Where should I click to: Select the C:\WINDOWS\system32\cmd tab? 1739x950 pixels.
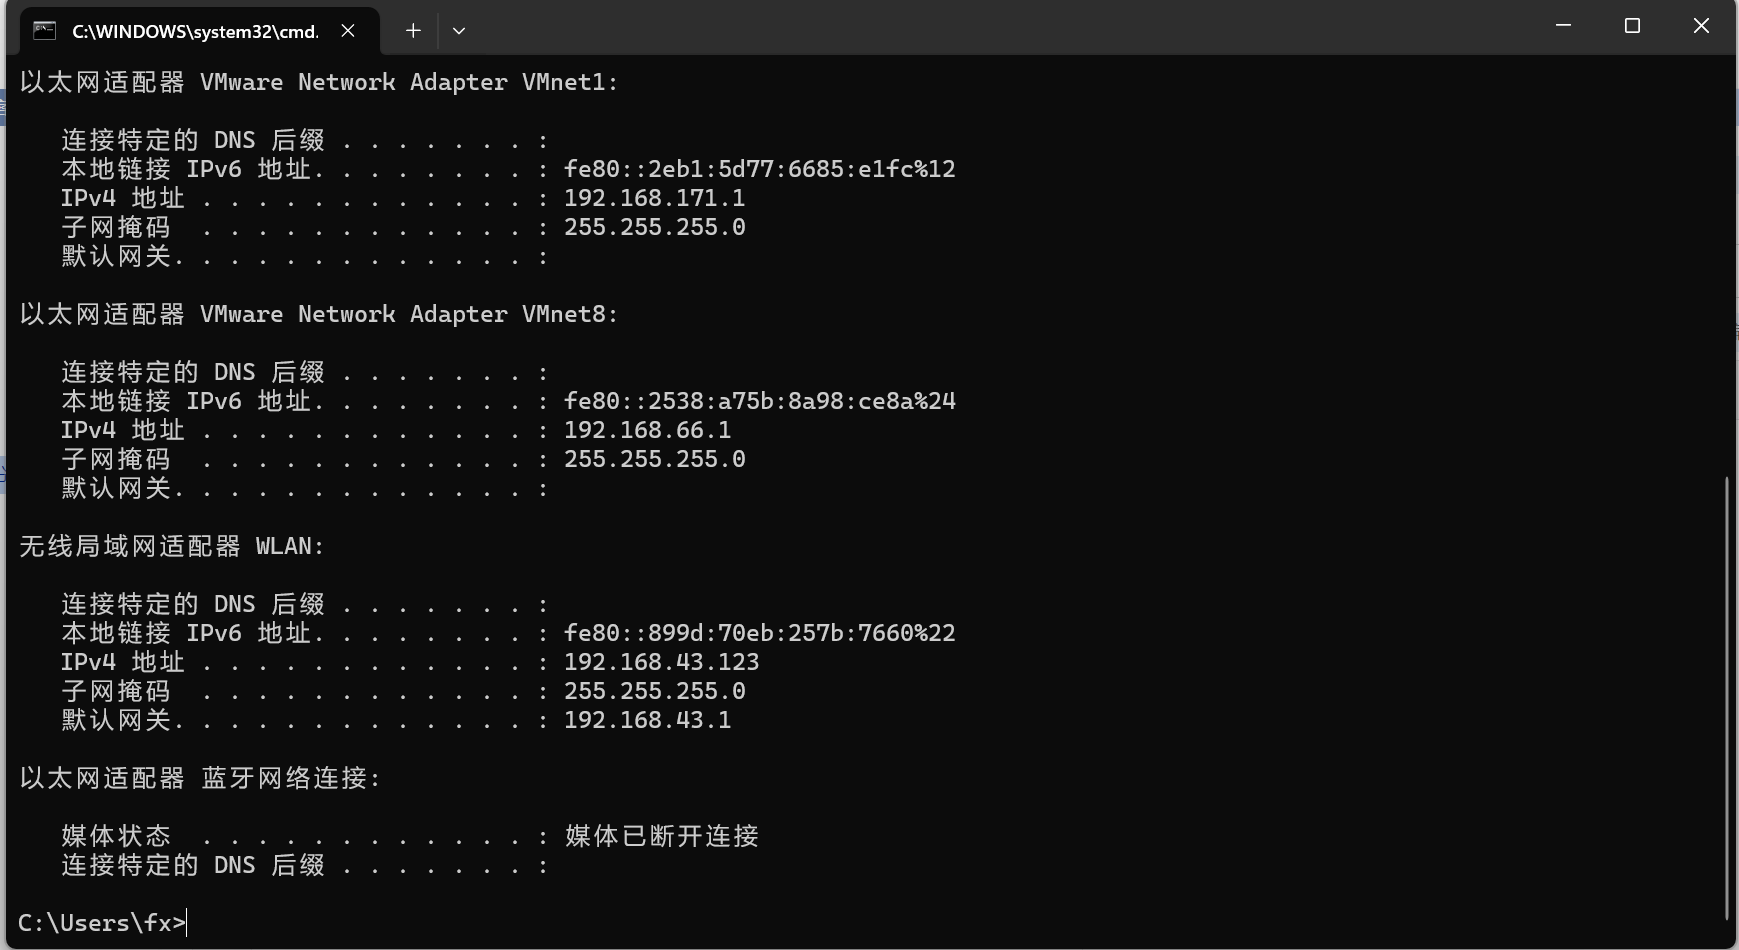pos(195,31)
